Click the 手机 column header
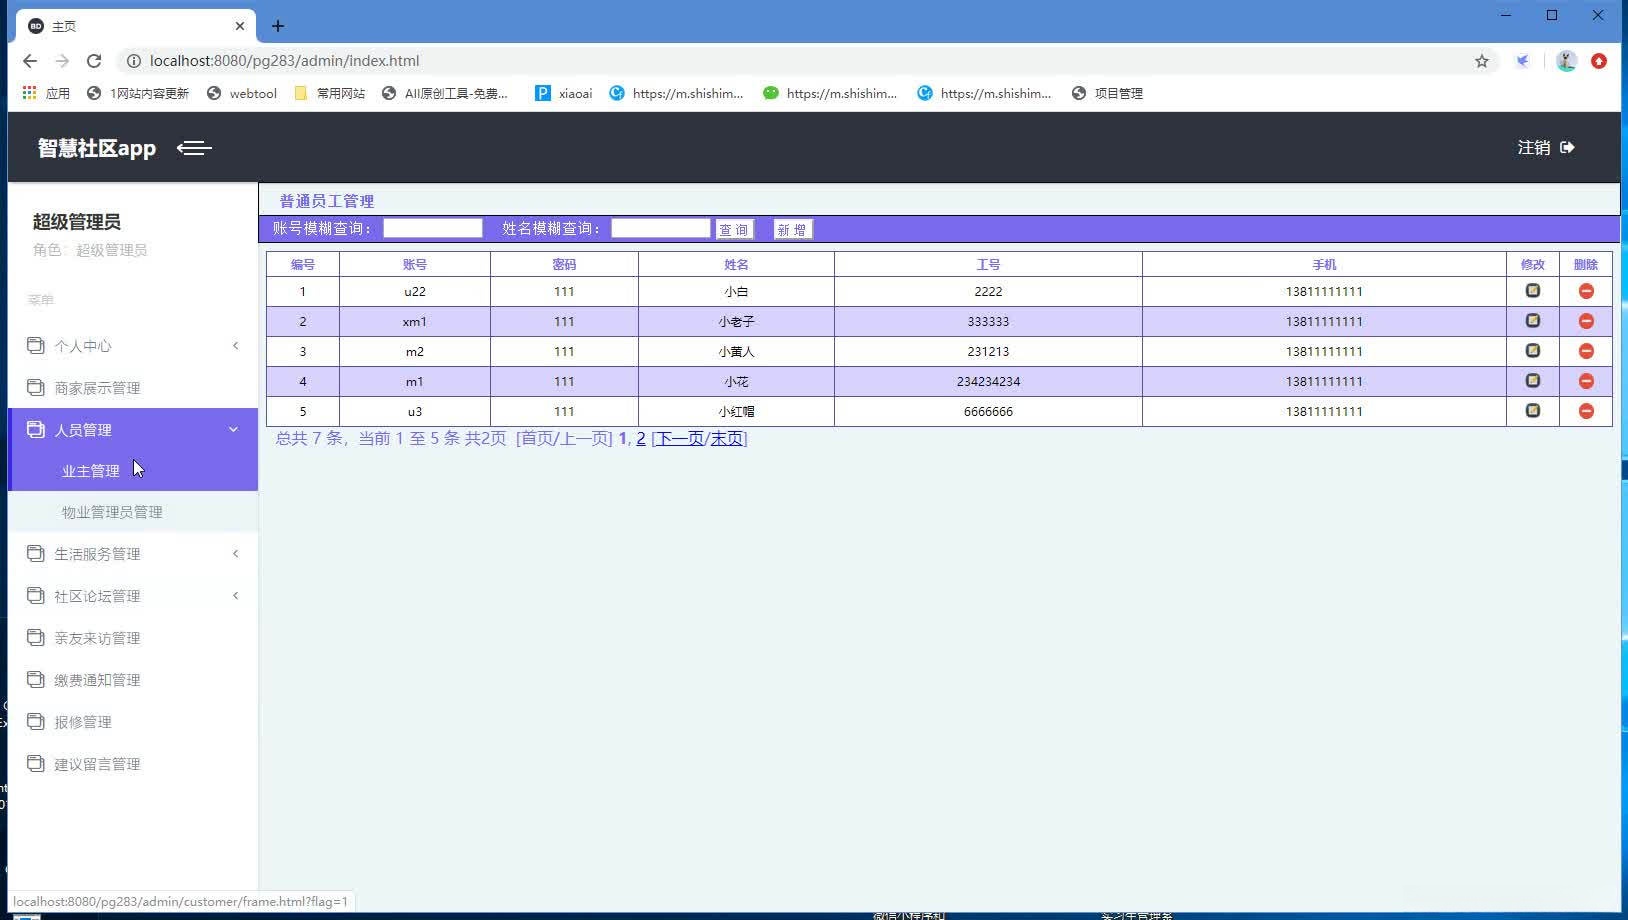 (1324, 264)
